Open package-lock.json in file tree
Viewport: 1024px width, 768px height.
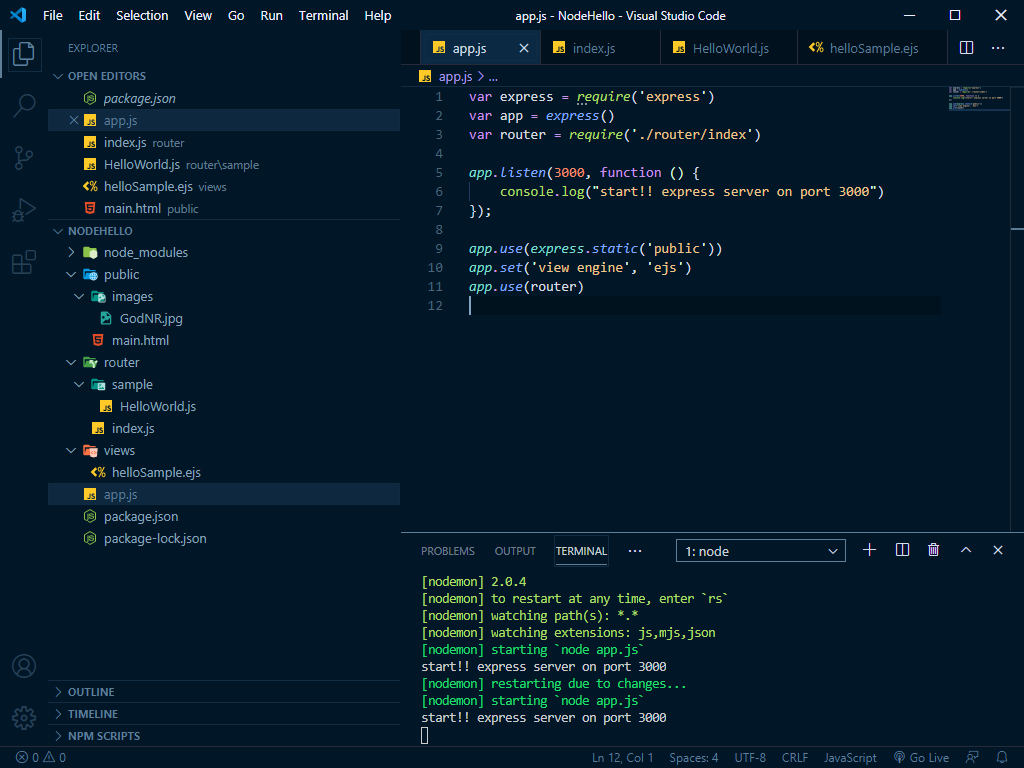[x=224, y=539]
